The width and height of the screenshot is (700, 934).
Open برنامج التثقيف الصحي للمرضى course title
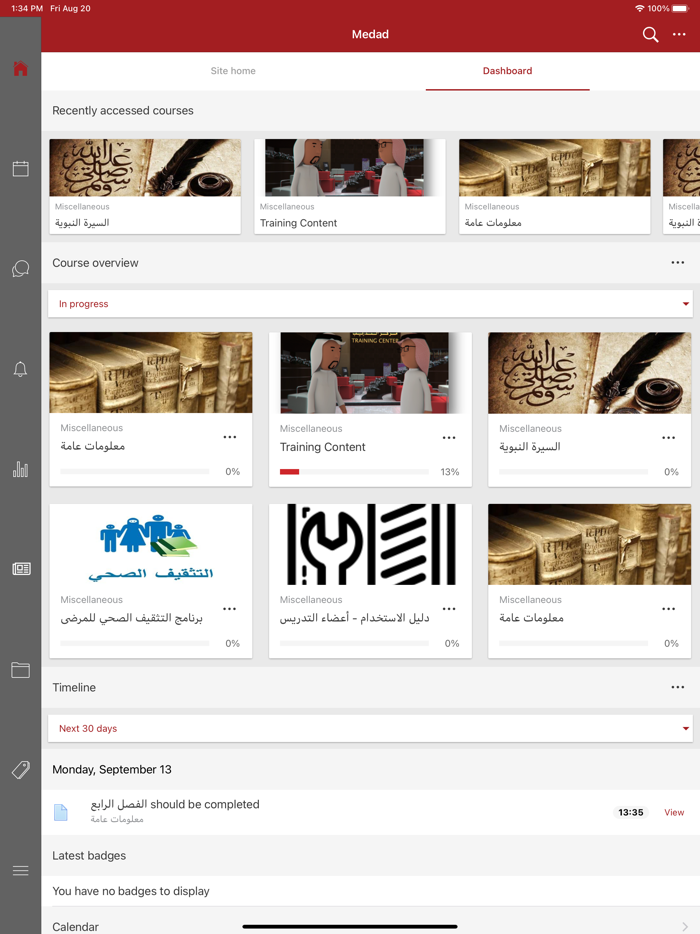point(131,618)
